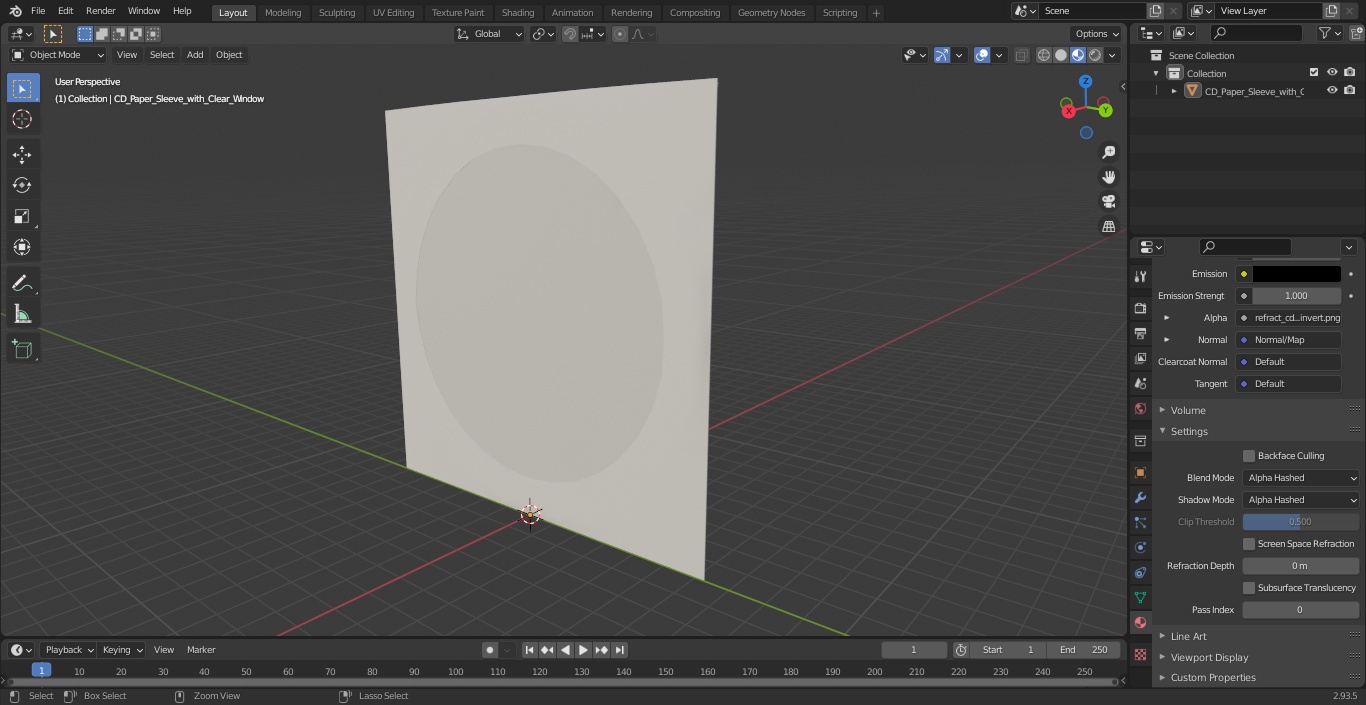This screenshot has height=705, width=1366.
Task: Activate the Select Box tool
Action: 22,89
